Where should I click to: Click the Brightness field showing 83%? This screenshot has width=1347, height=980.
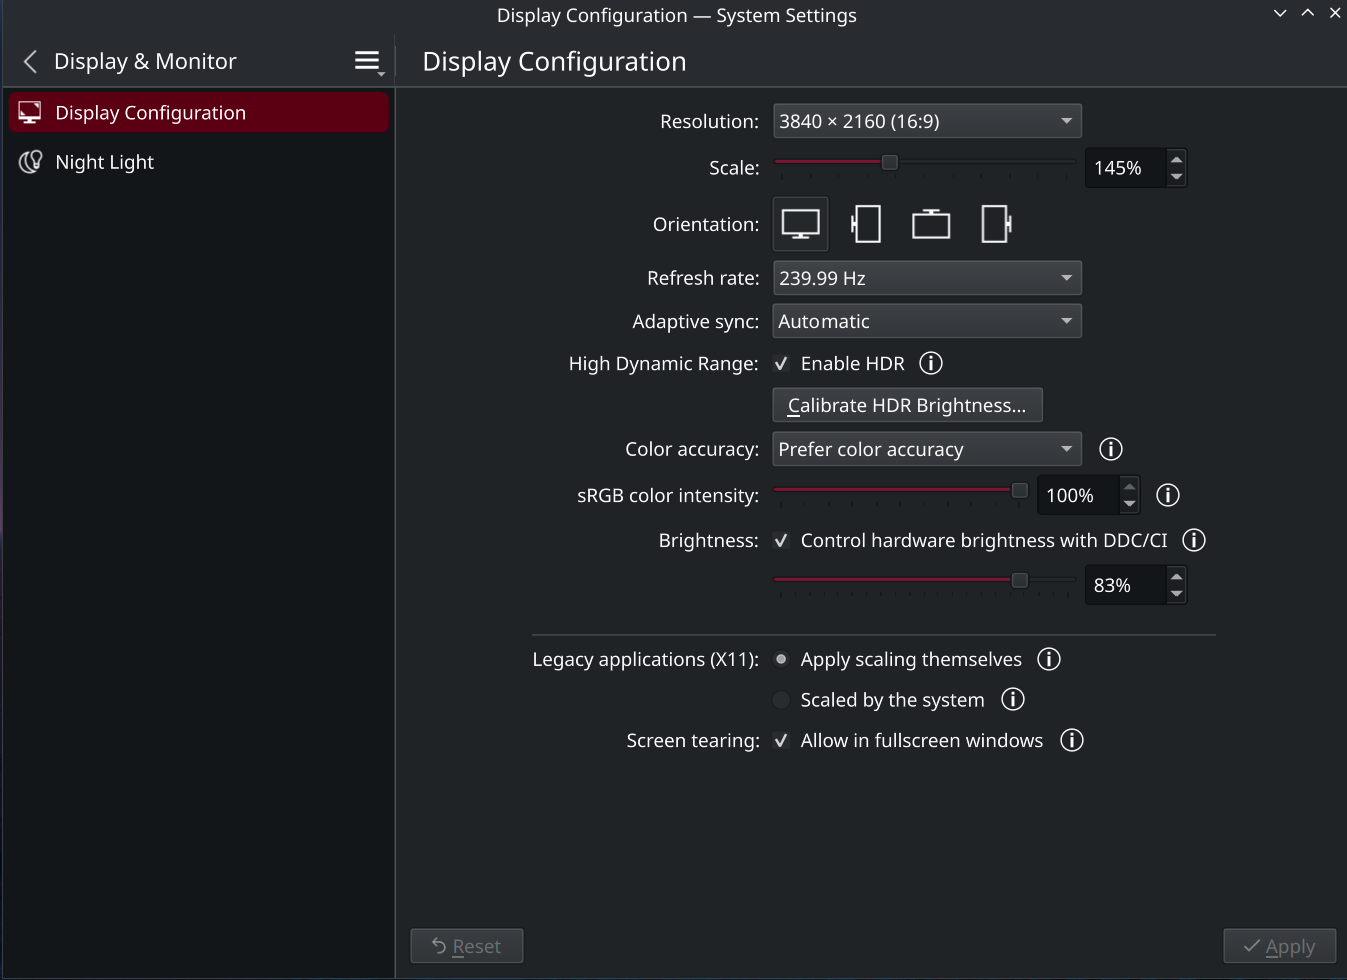pyautogui.click(x=1125, y=585)
